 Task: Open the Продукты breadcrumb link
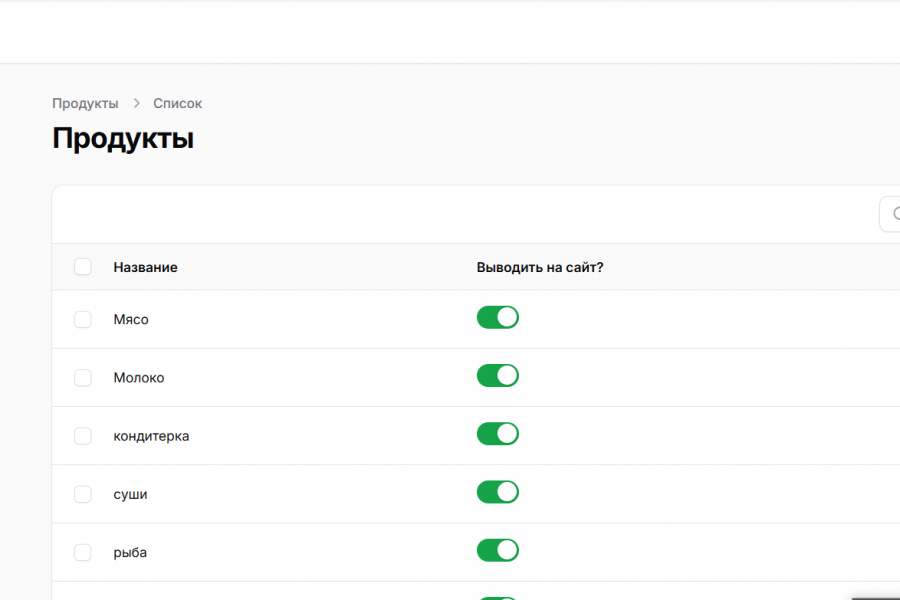[85, 104]
